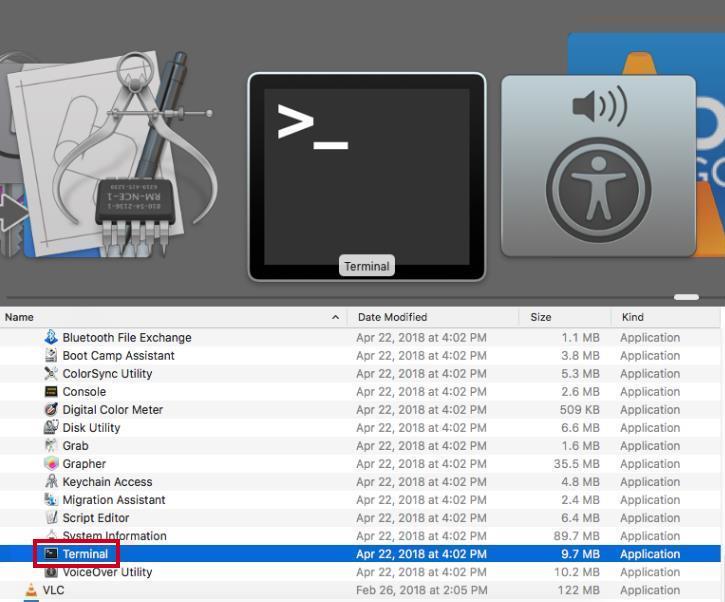Click the 10.2 MB size value
This screenshot has height=602, width=725.
click(x=577, y=572)
